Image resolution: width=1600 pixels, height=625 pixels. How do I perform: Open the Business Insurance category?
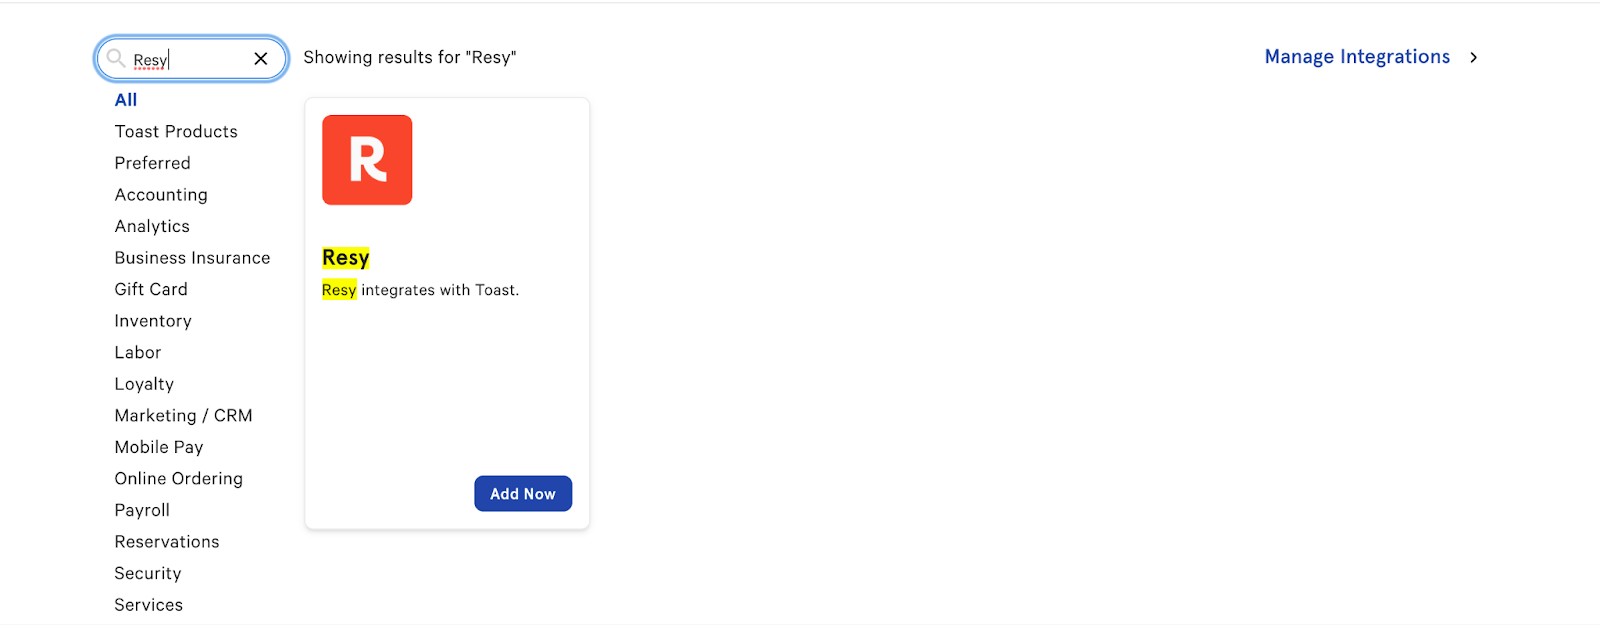[192, 258]
